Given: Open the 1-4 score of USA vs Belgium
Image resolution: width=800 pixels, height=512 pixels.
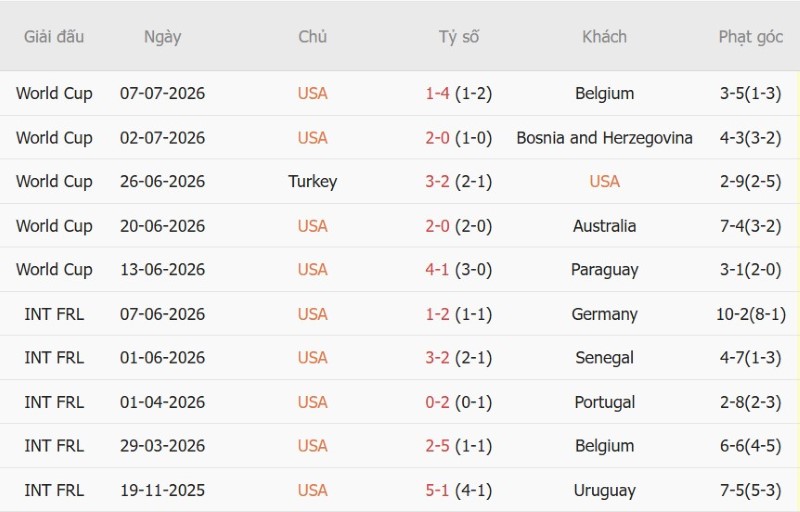Looking at the screenshot, I should pos(437,93).
